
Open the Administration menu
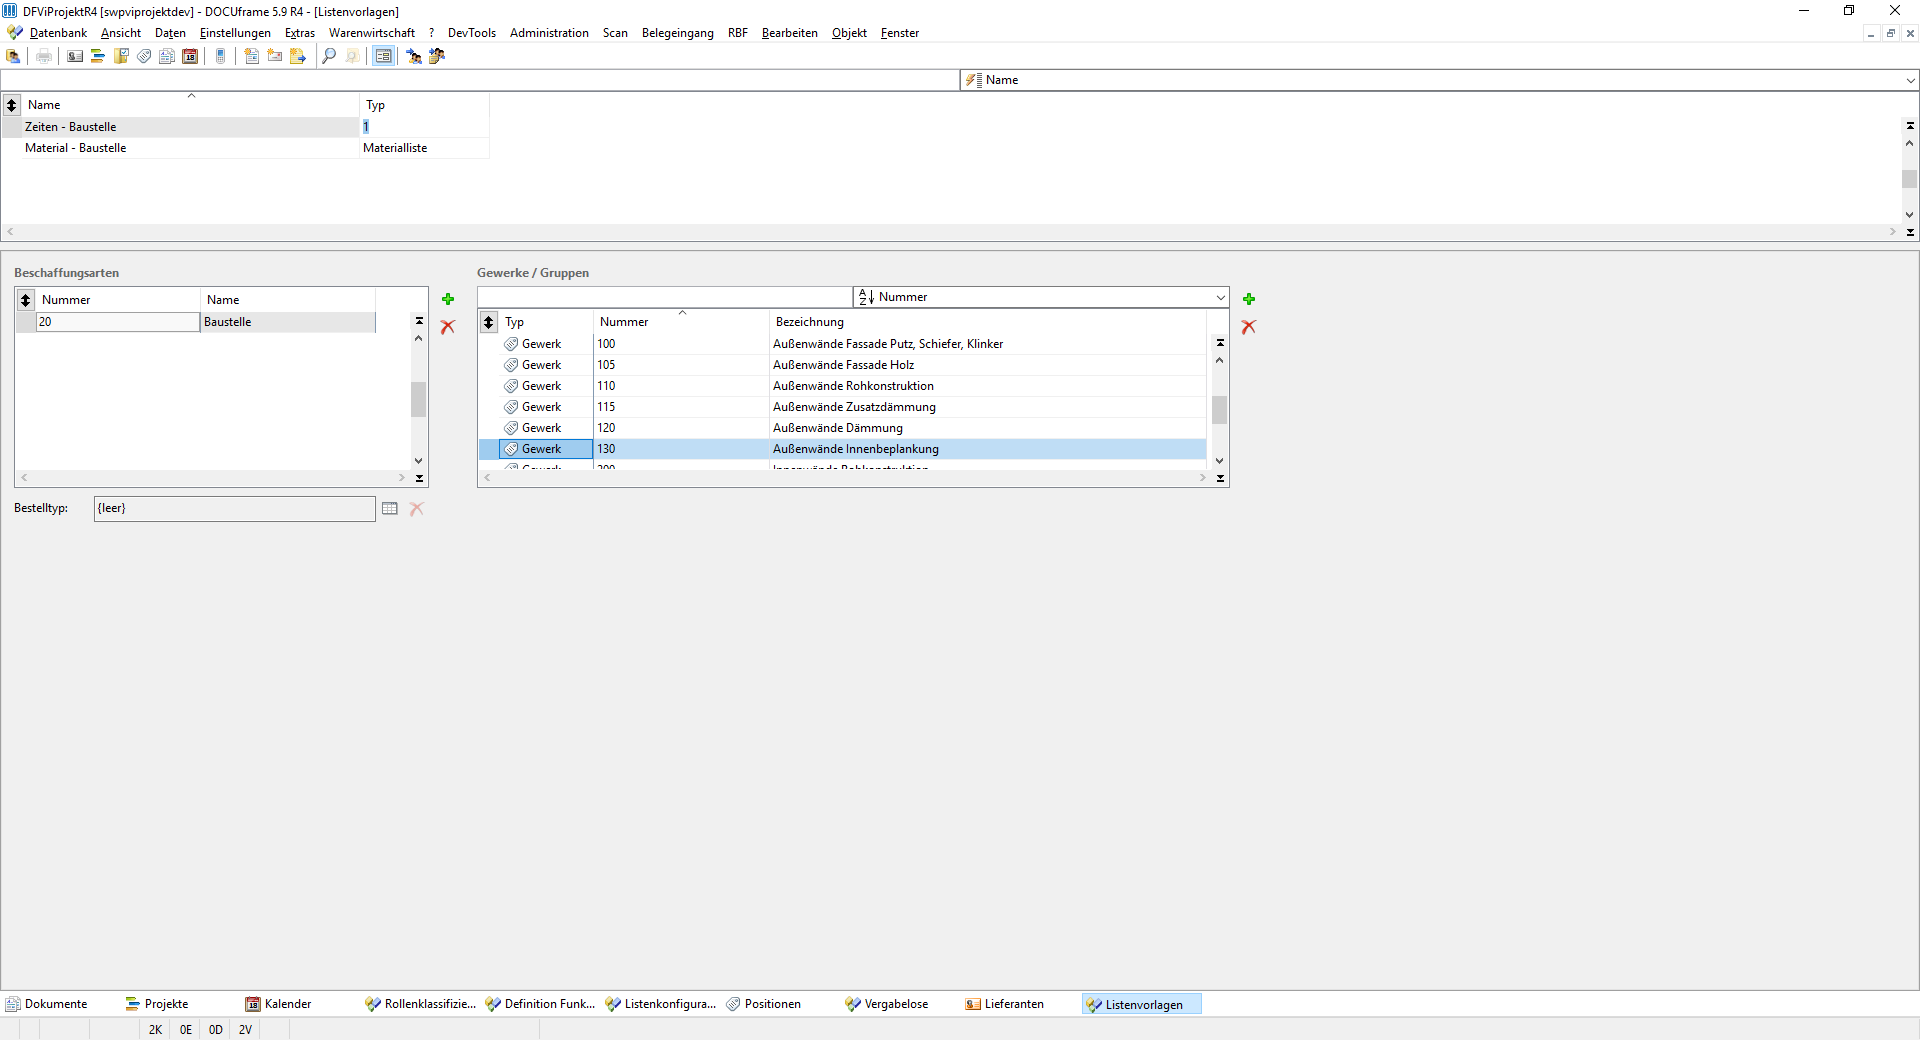click(x=549, y=33)
